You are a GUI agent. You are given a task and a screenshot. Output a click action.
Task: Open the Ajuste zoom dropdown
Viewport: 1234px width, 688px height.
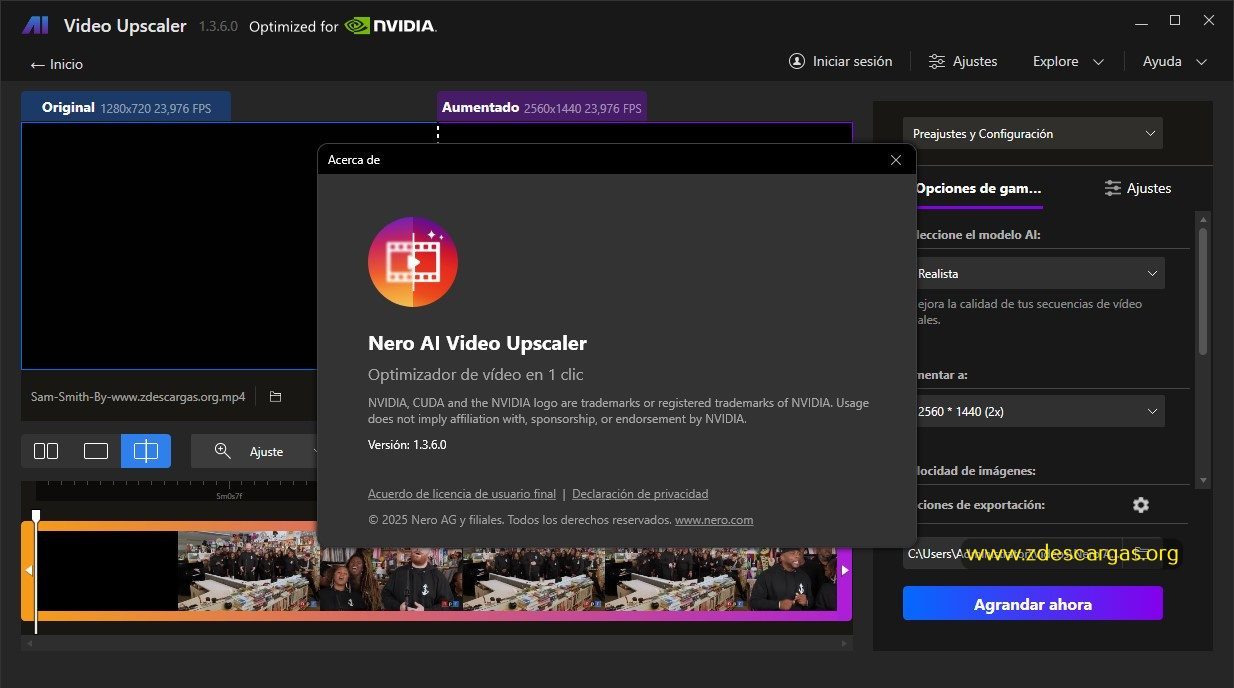pyautogui.click(x=265, y=452)
